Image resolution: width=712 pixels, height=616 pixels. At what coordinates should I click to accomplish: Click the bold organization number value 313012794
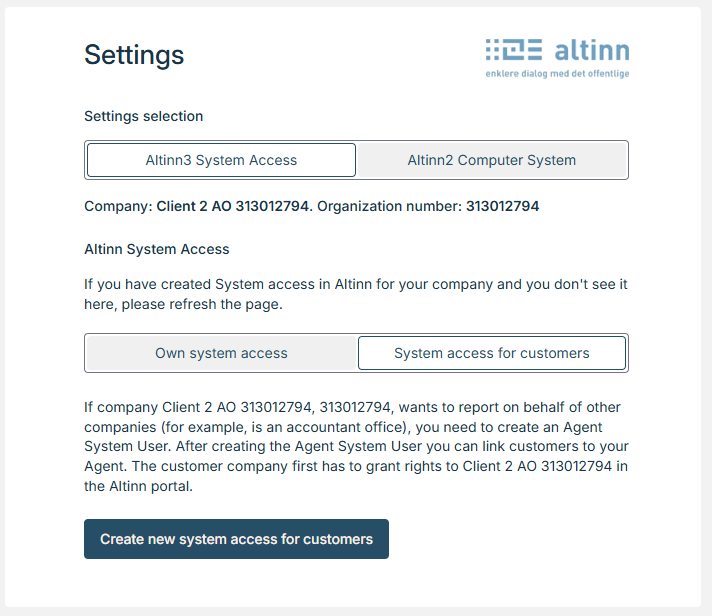pyautogui.click(x=502, y=207)
